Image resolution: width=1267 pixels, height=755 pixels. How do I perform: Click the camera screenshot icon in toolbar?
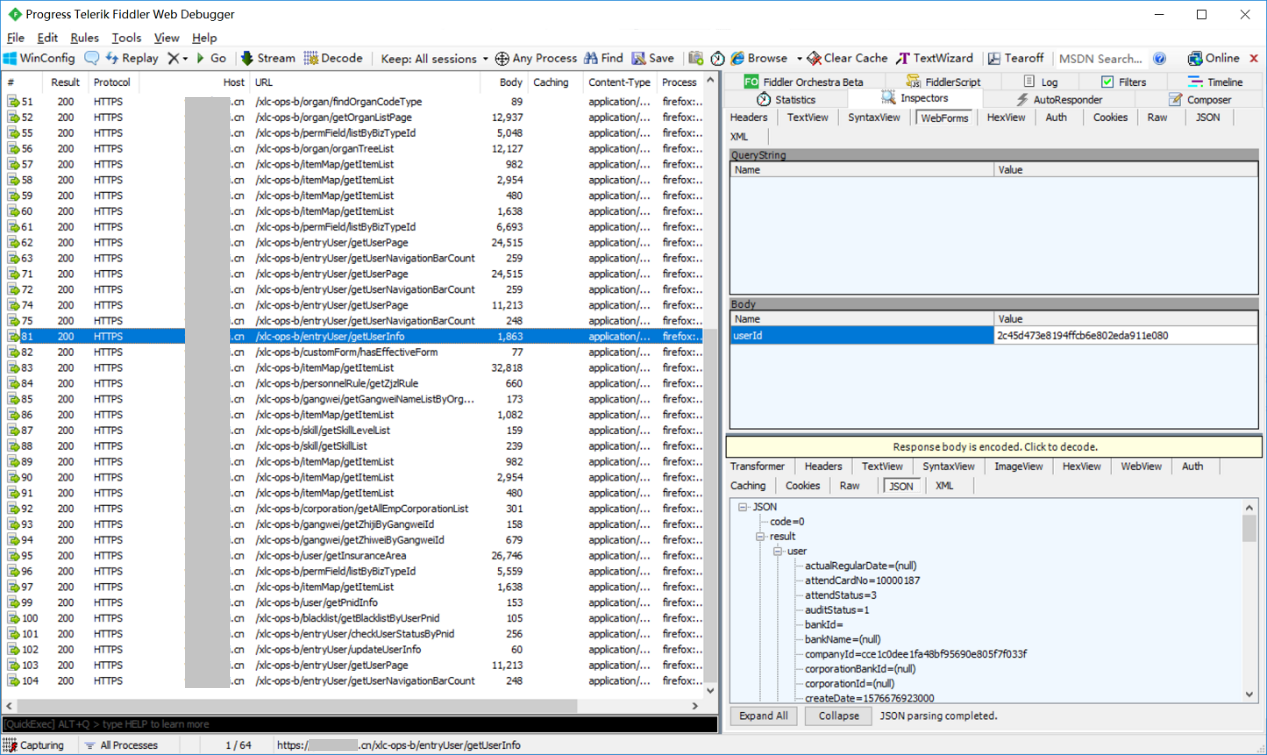pos(696,58)
